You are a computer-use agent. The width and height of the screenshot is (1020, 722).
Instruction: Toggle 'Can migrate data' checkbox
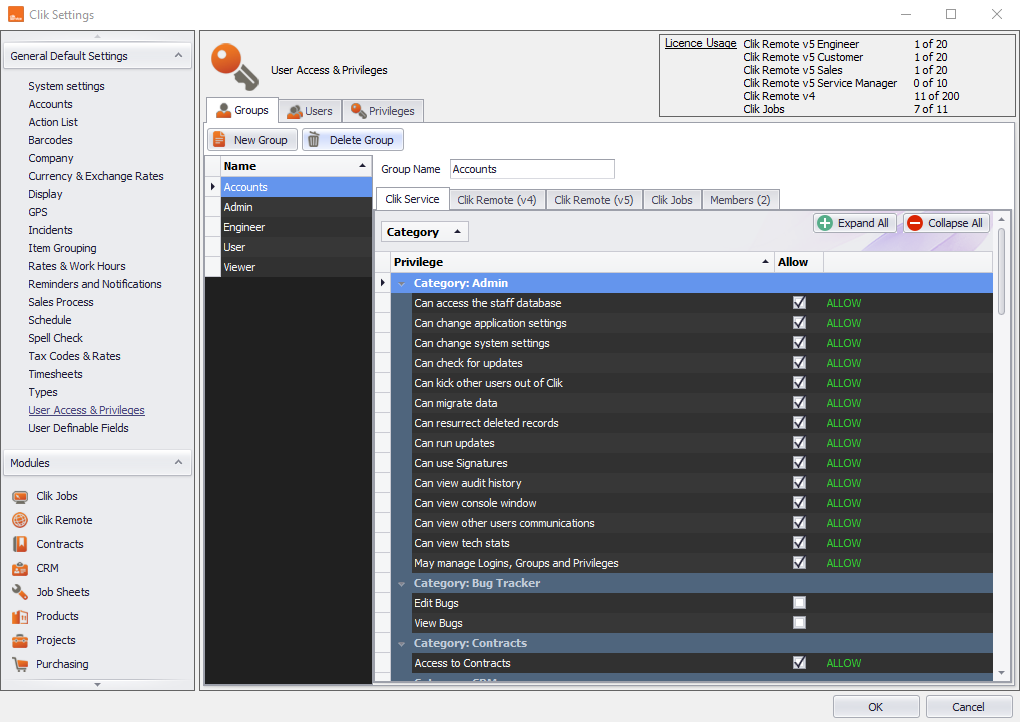click(799, 403)
